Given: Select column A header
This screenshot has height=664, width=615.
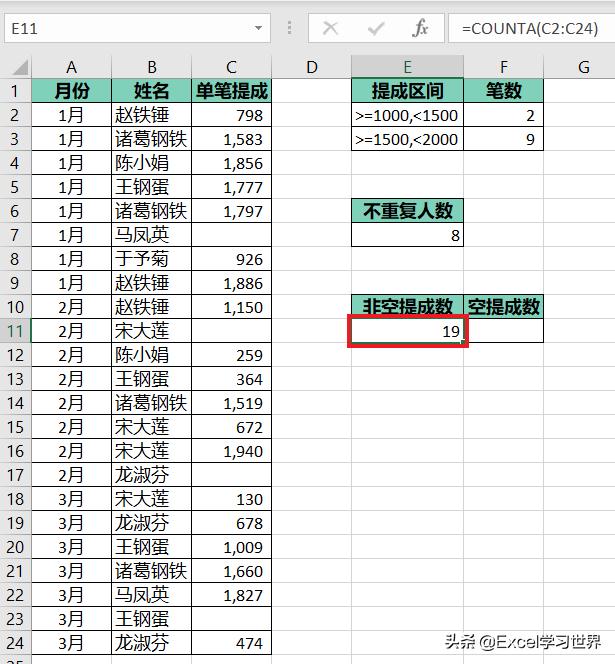Looking at the screenshot, I should [71, 67].
